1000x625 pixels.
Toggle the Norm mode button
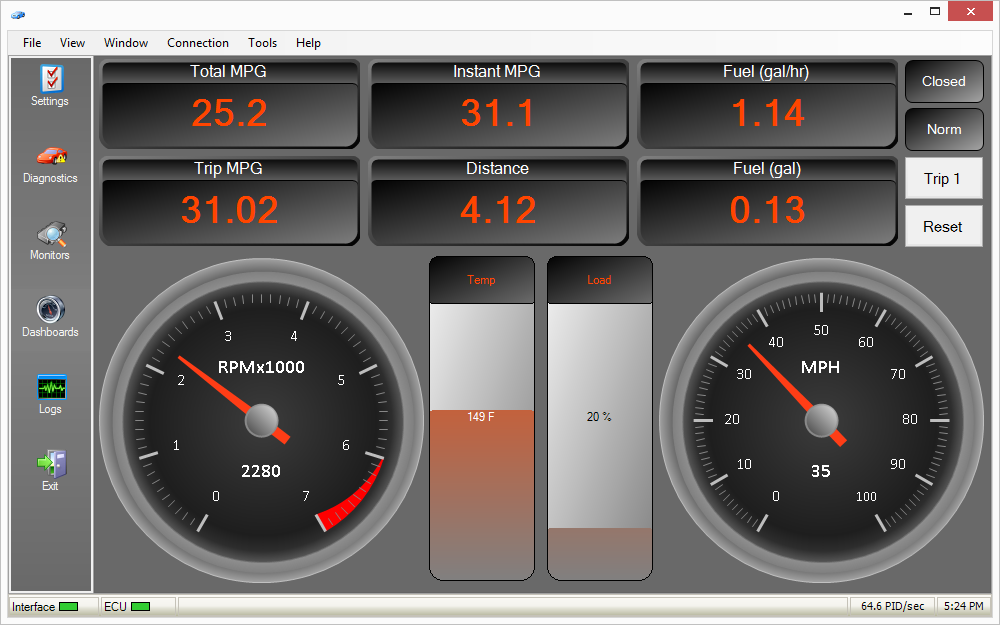[943, 129]
